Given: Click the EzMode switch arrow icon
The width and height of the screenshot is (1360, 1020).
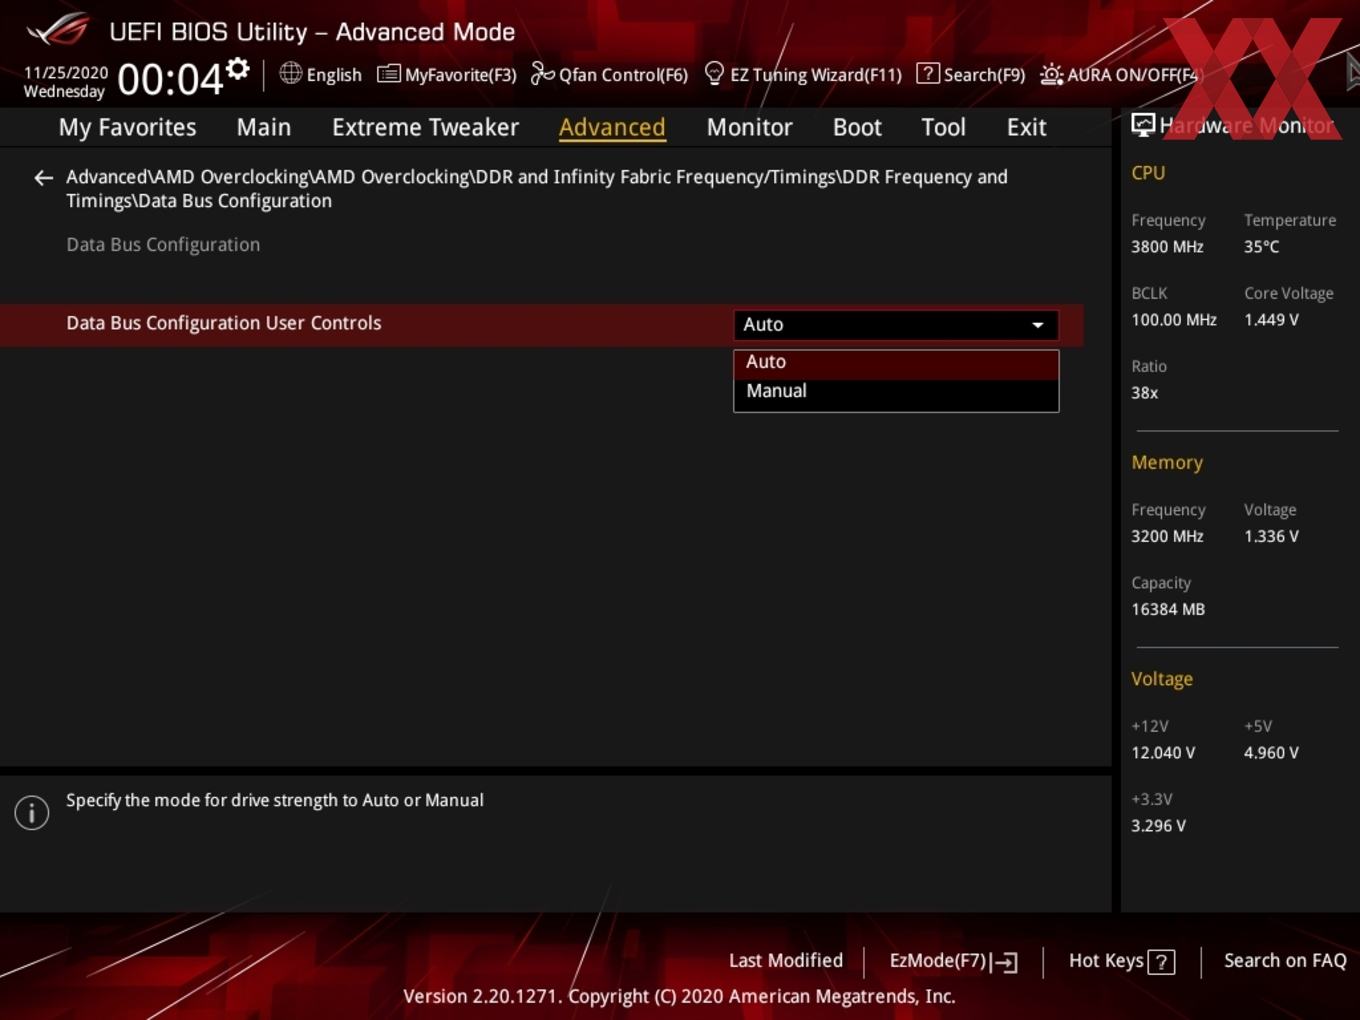Looking at the screenshot, I should click(1004, 962).
